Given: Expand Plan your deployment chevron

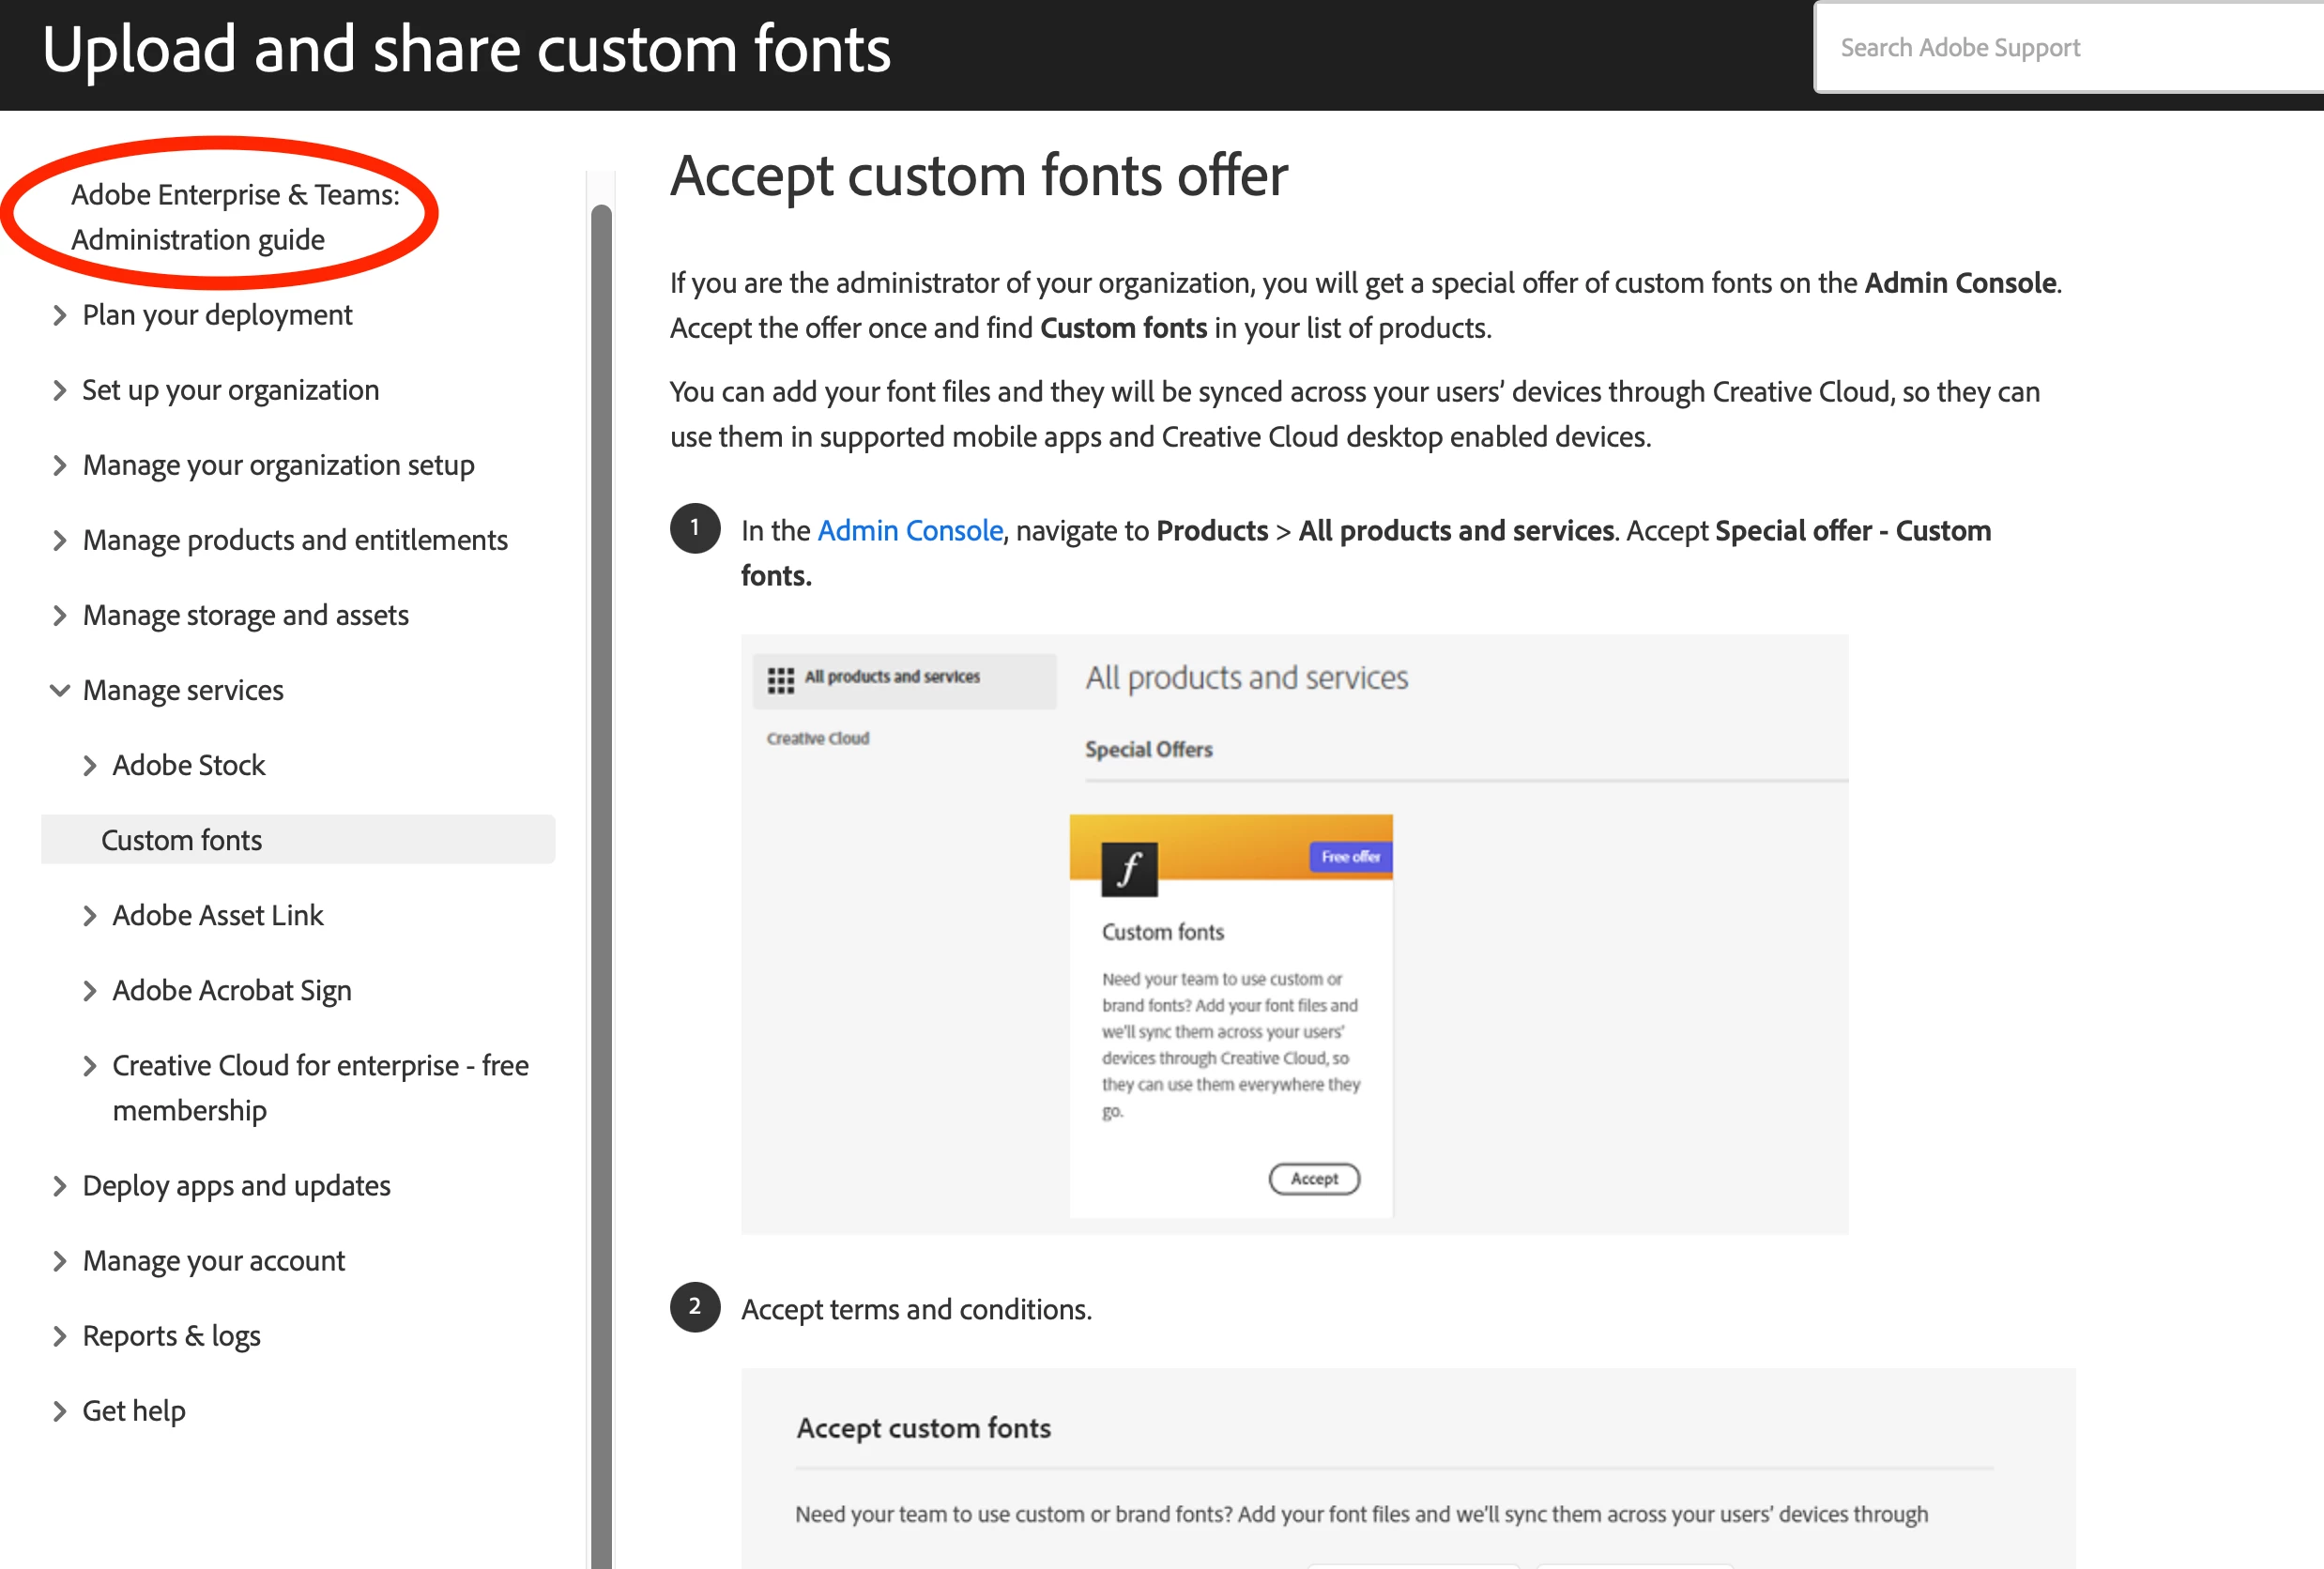Looking at the screenshot, I should pyautogui.click(x=59, y=316).
